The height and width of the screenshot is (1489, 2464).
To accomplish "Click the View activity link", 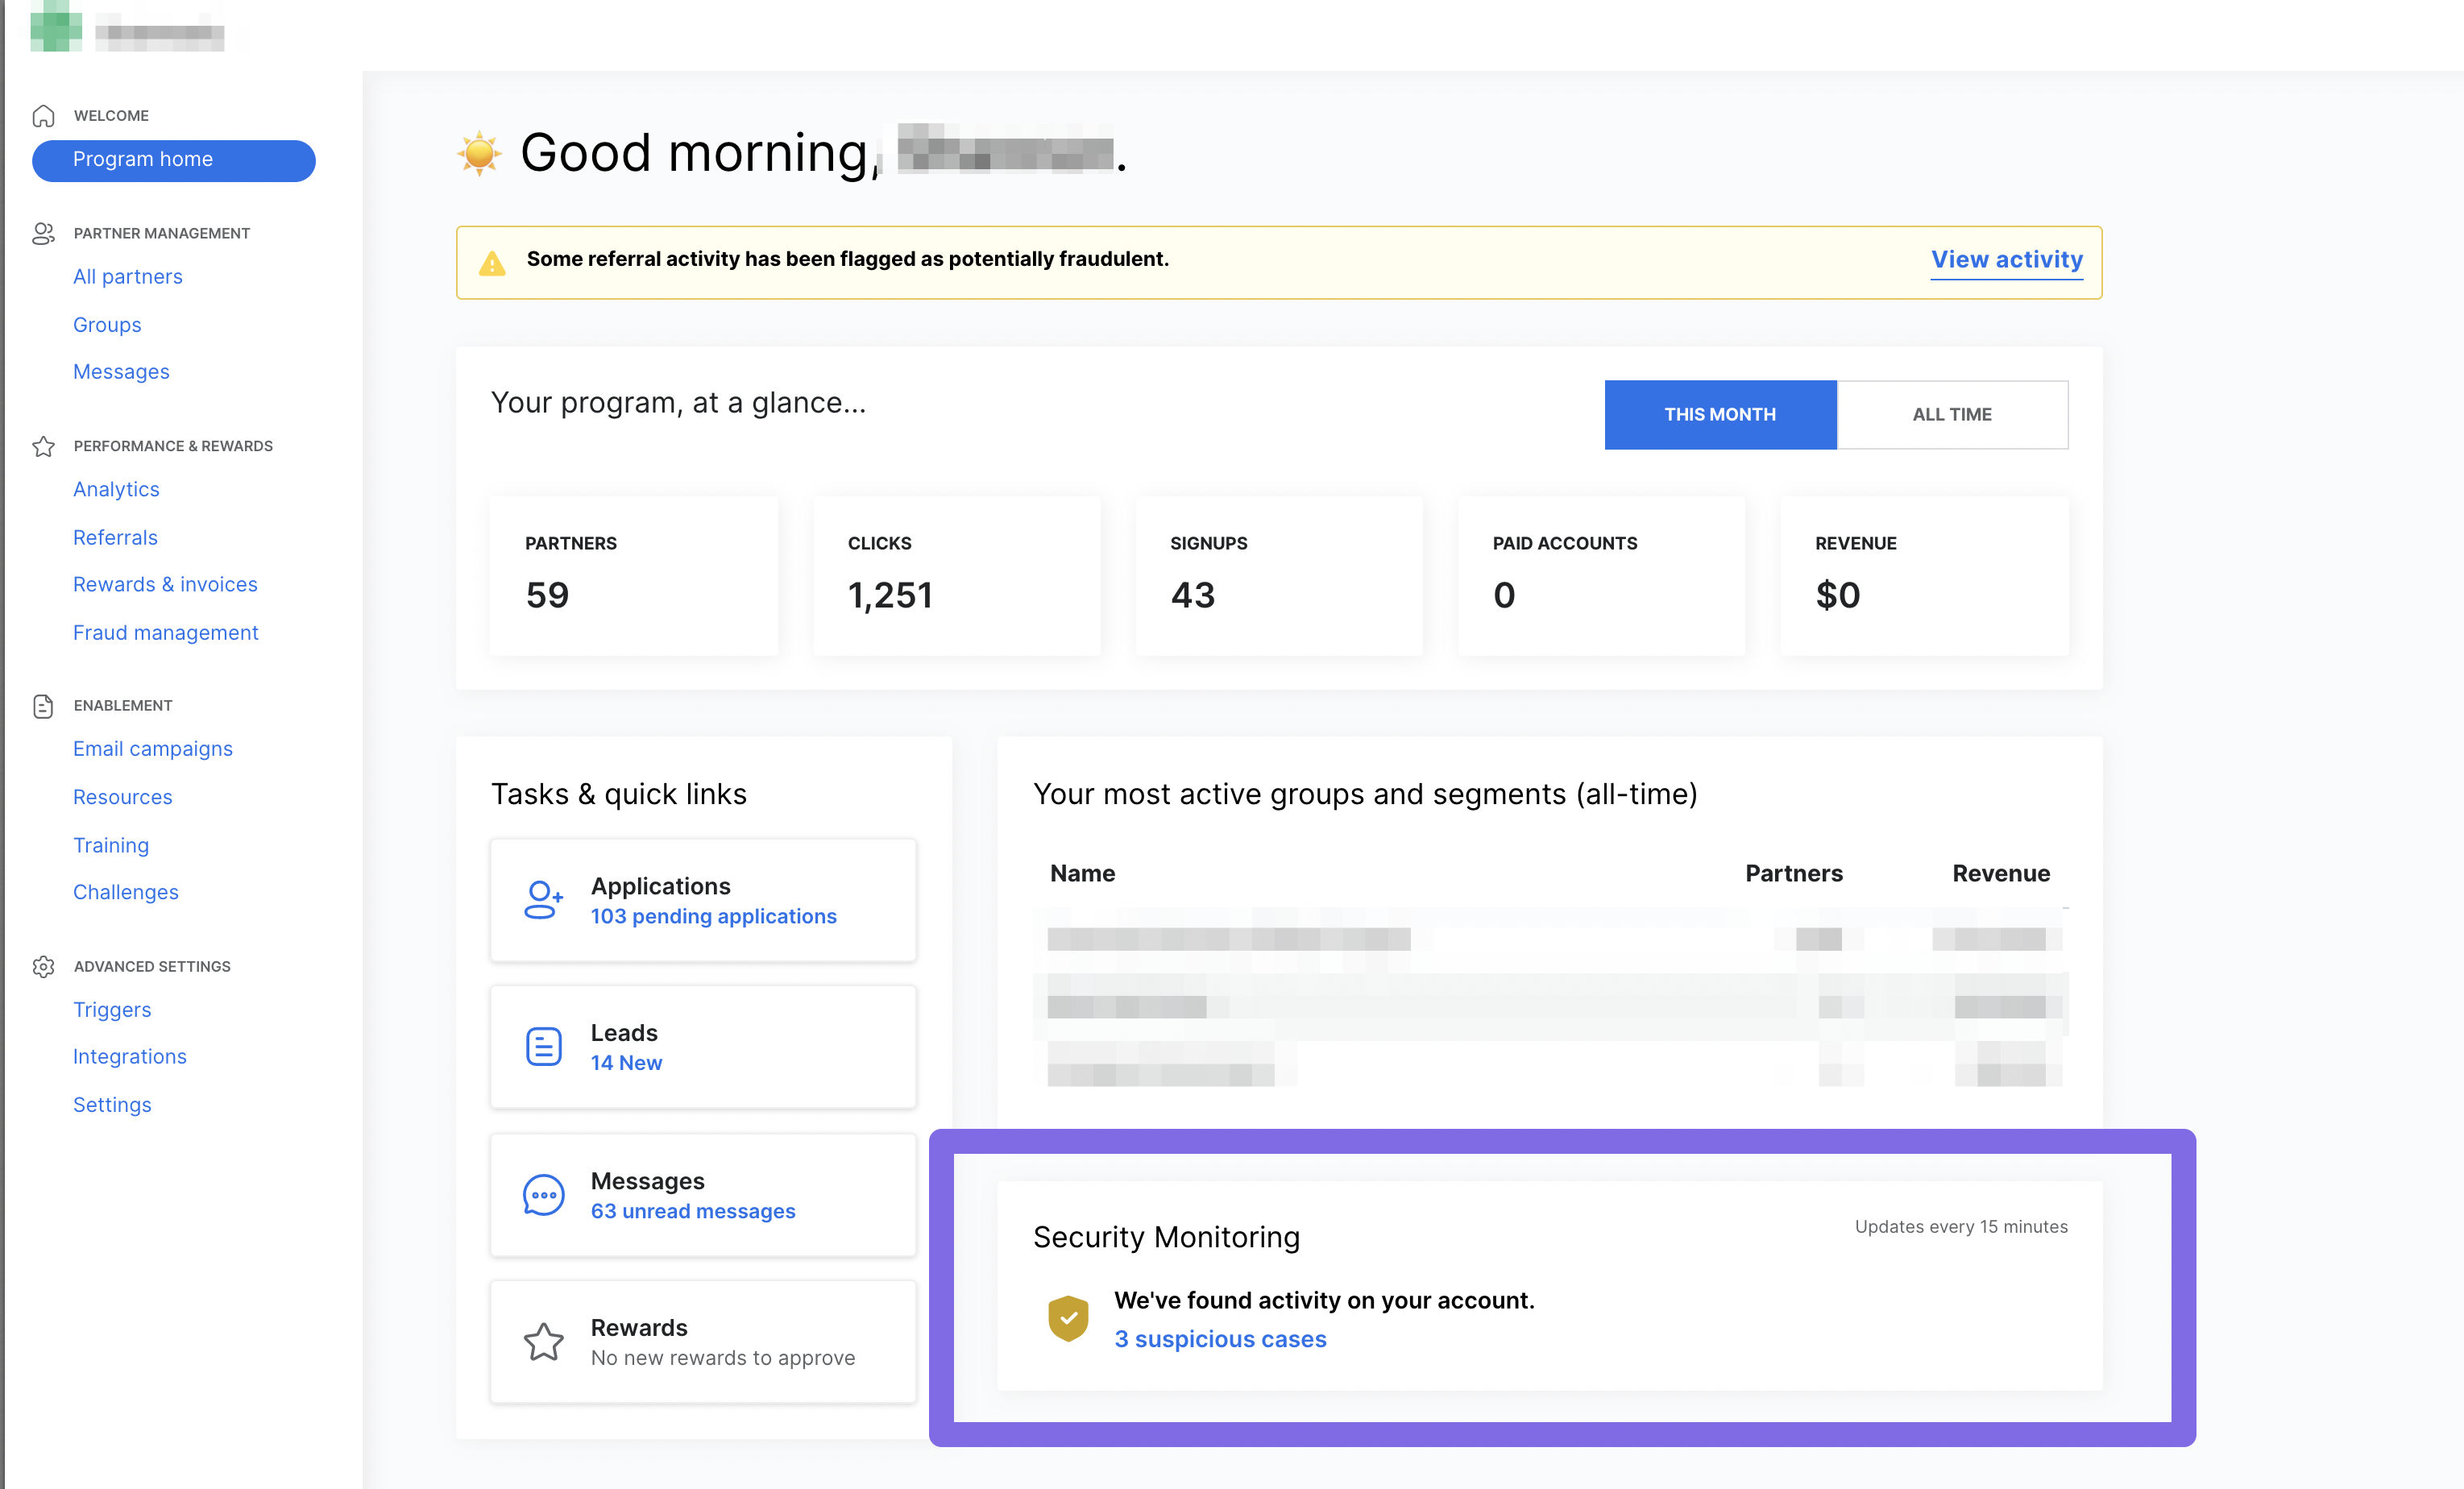I will point(2006,260).
